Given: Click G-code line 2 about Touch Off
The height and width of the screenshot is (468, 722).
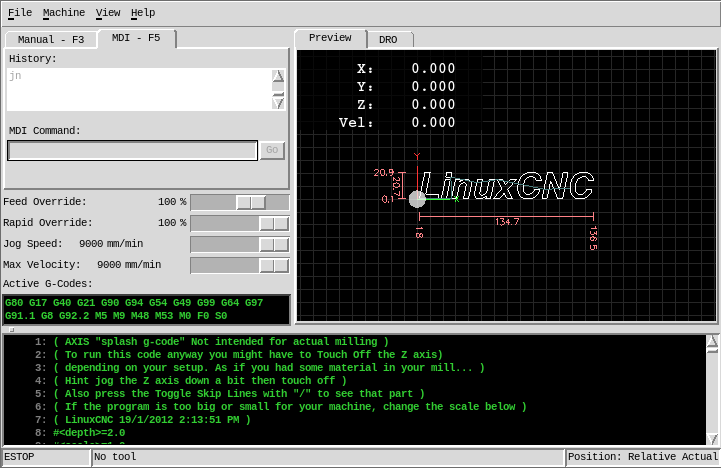Looking at the screenshot, I should coord(248,355).
